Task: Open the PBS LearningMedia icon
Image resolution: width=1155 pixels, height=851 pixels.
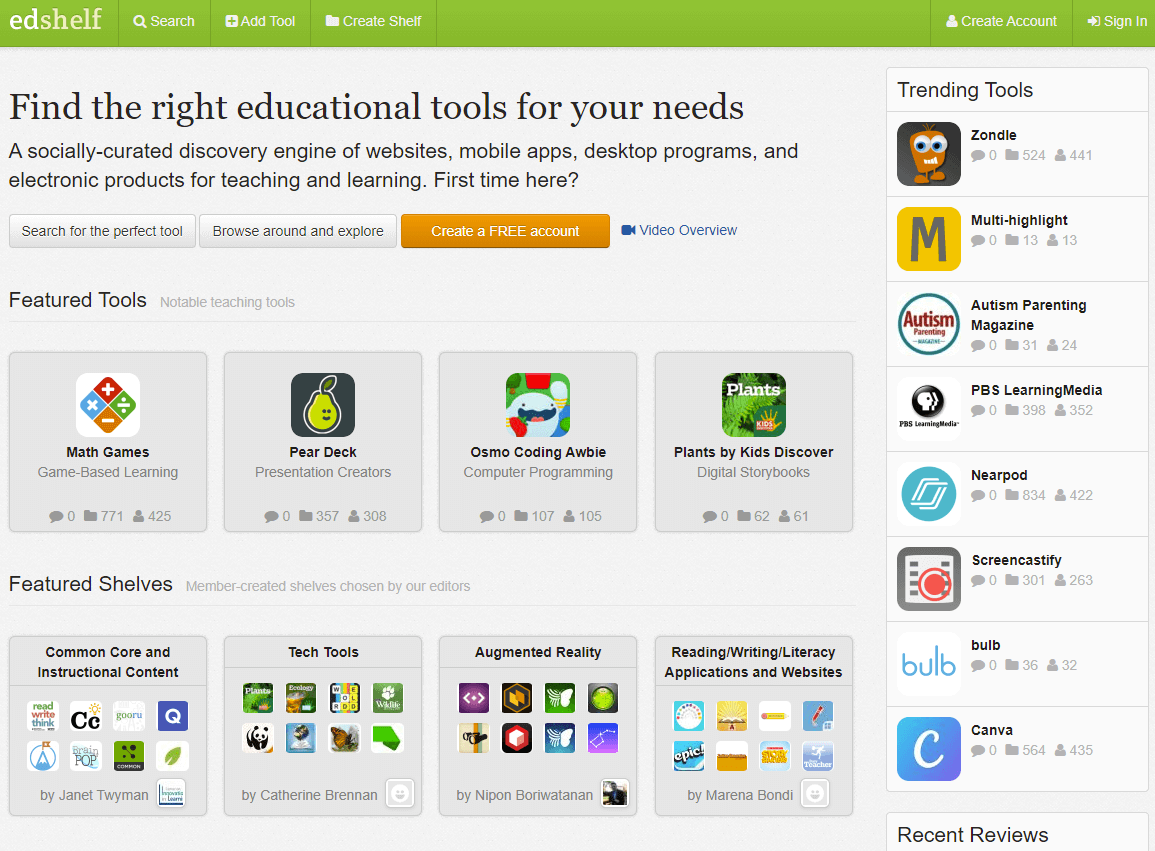Action: click(x=929, y=409)
